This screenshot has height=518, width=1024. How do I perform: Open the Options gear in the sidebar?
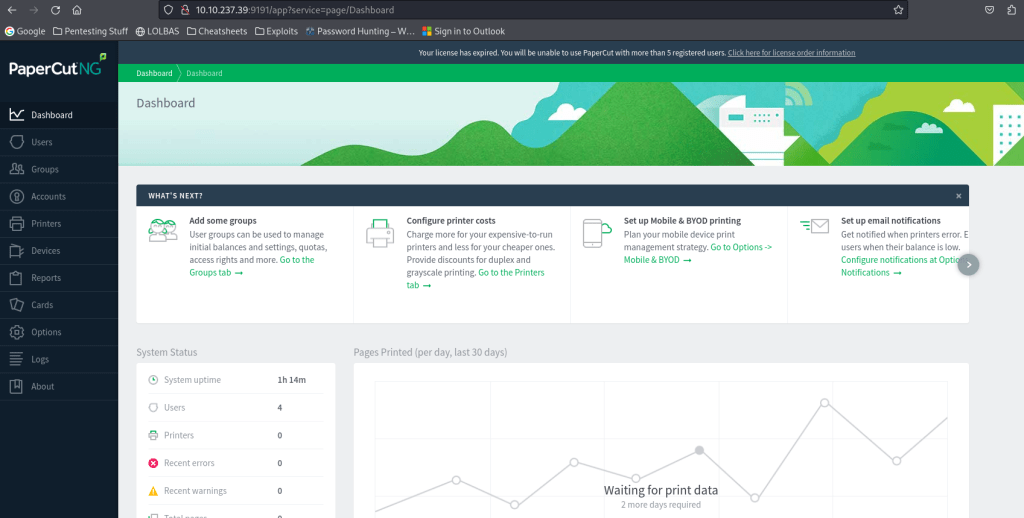pyautogui.click(x=17, y=332)
